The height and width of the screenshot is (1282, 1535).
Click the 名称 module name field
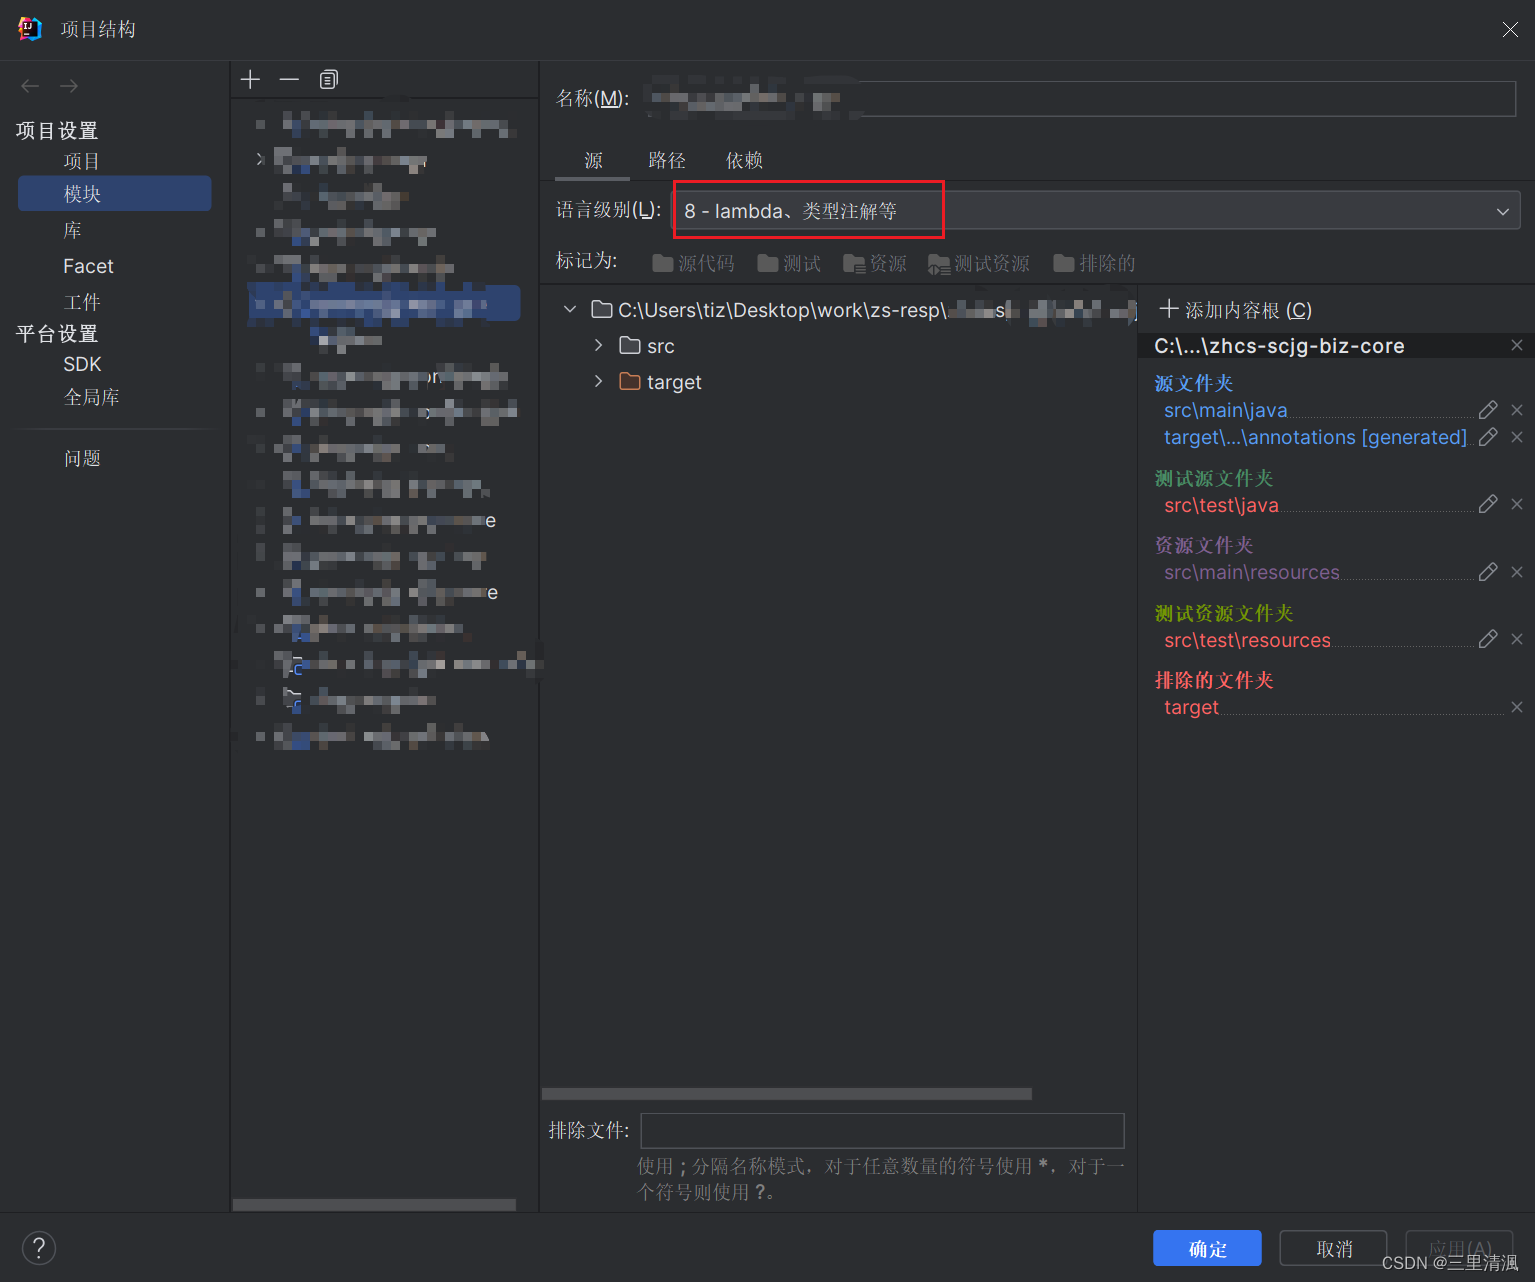(1080, 98)
